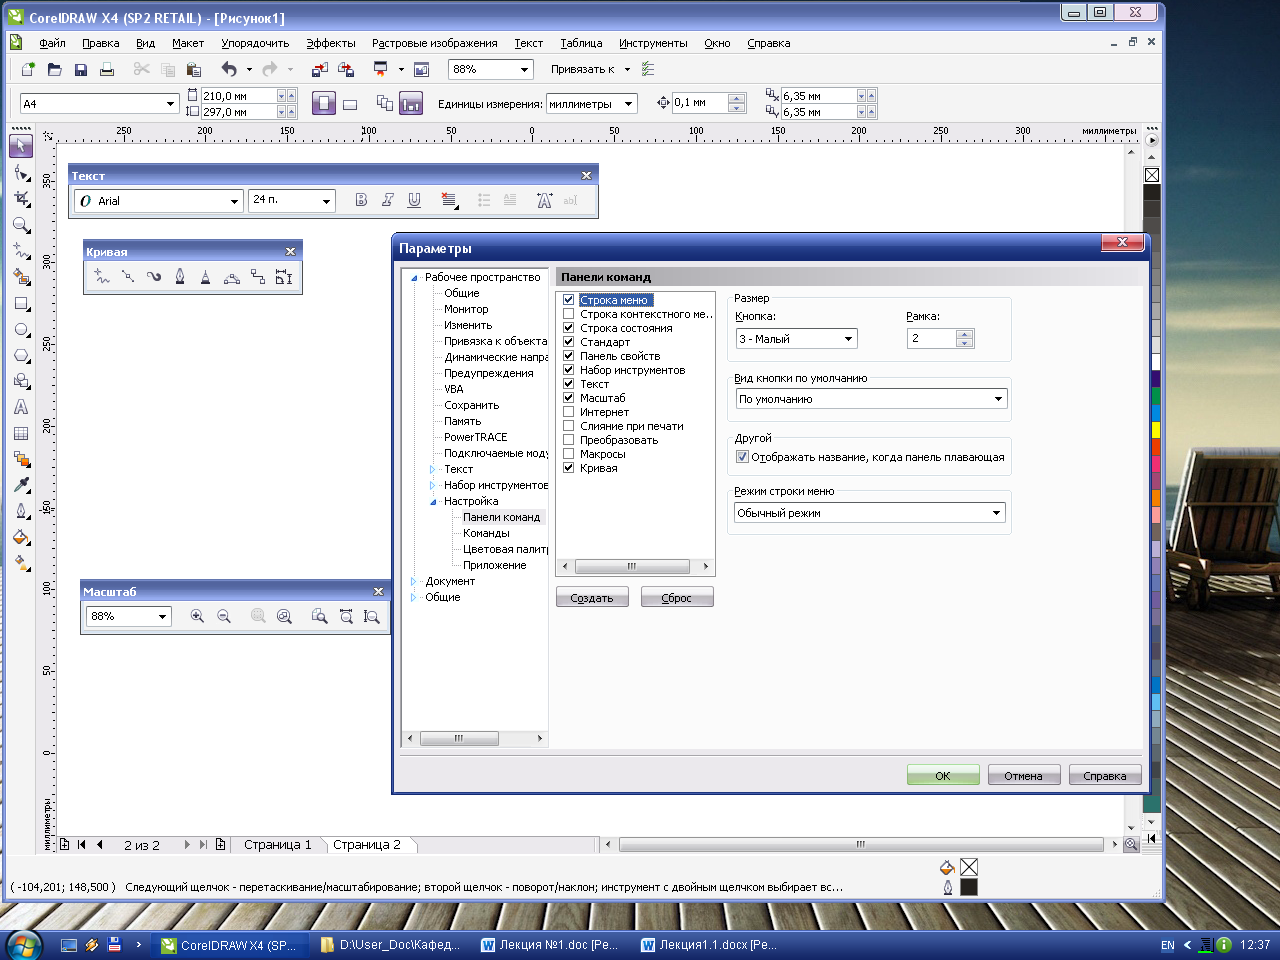Select the Rectangle tool in the toolbox
Viewport: 1280px width, 960px height.
click(21, 303)
